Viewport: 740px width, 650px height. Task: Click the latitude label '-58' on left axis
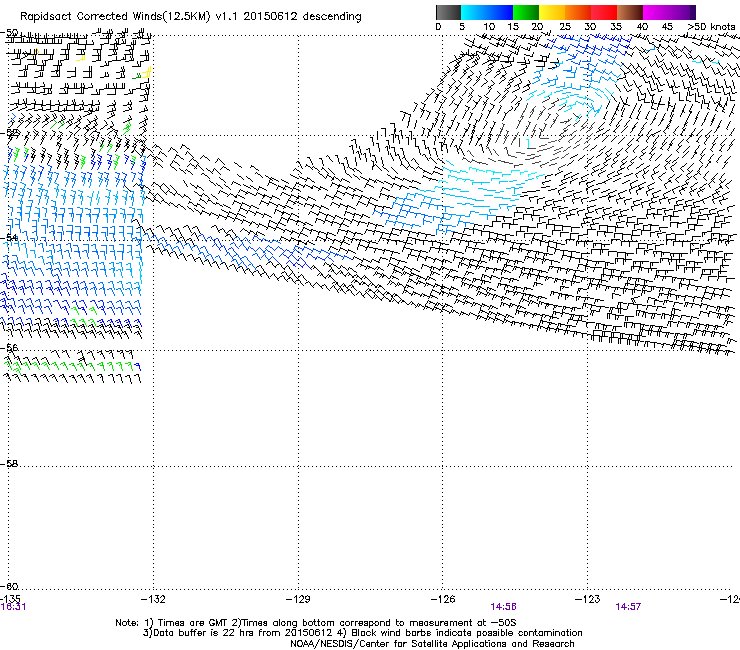(x=9, y=464)
